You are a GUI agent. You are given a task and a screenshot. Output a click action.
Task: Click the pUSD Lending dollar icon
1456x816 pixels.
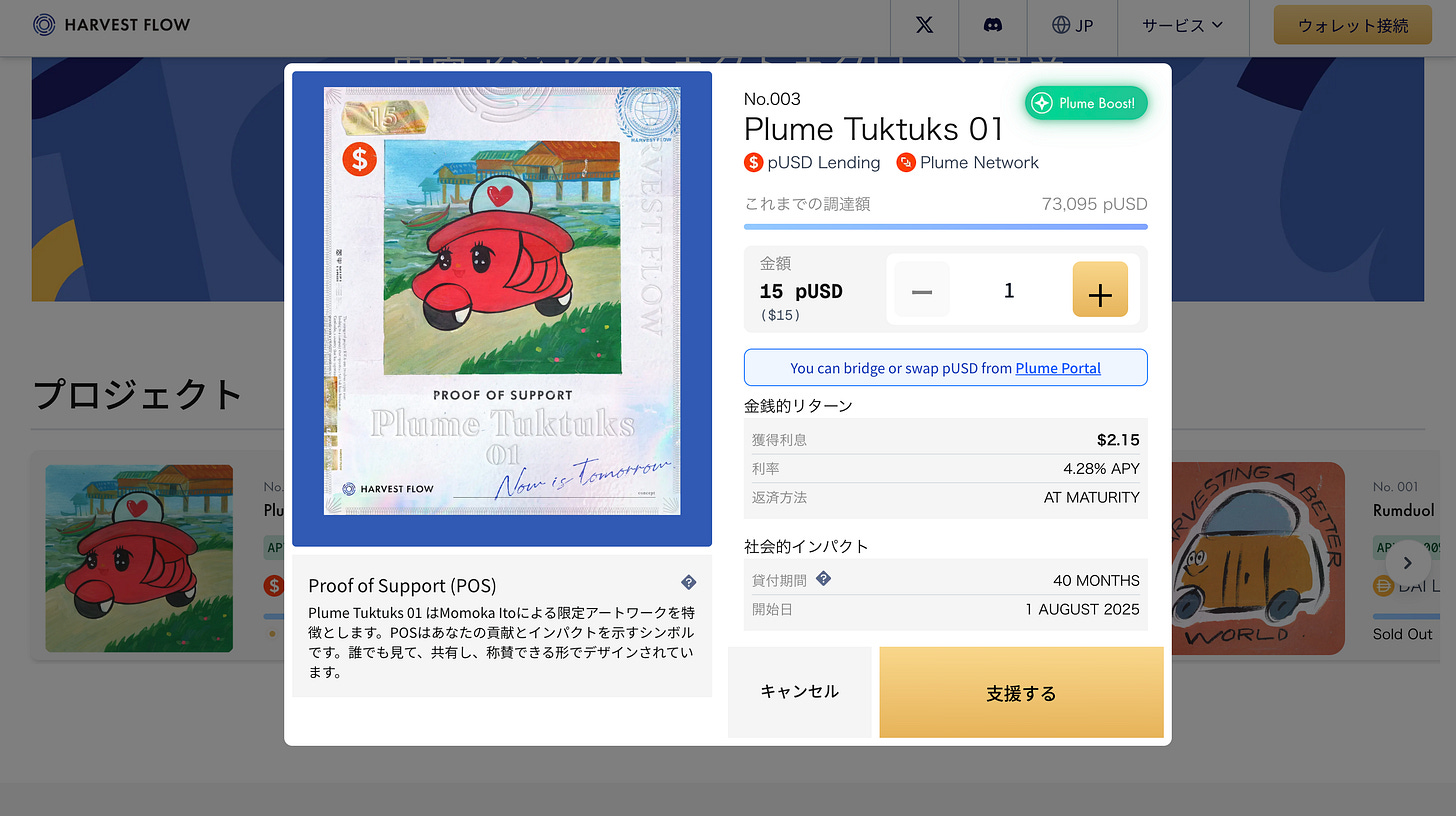(x=754, y=162)
